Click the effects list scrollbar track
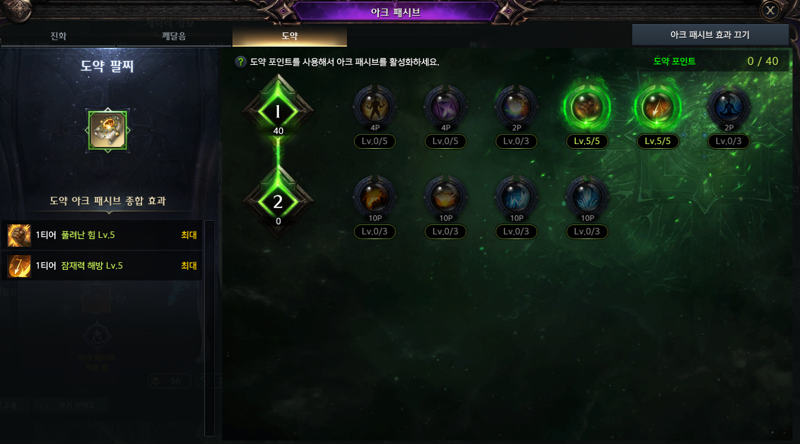The image size is (800, 444). coord(209,328)
